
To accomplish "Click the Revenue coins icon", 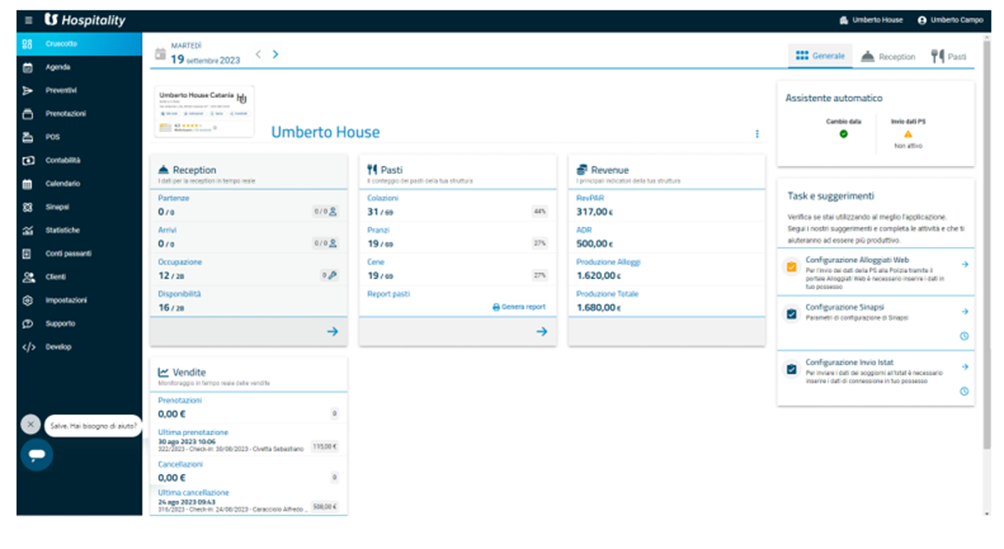I will (581, 170).
